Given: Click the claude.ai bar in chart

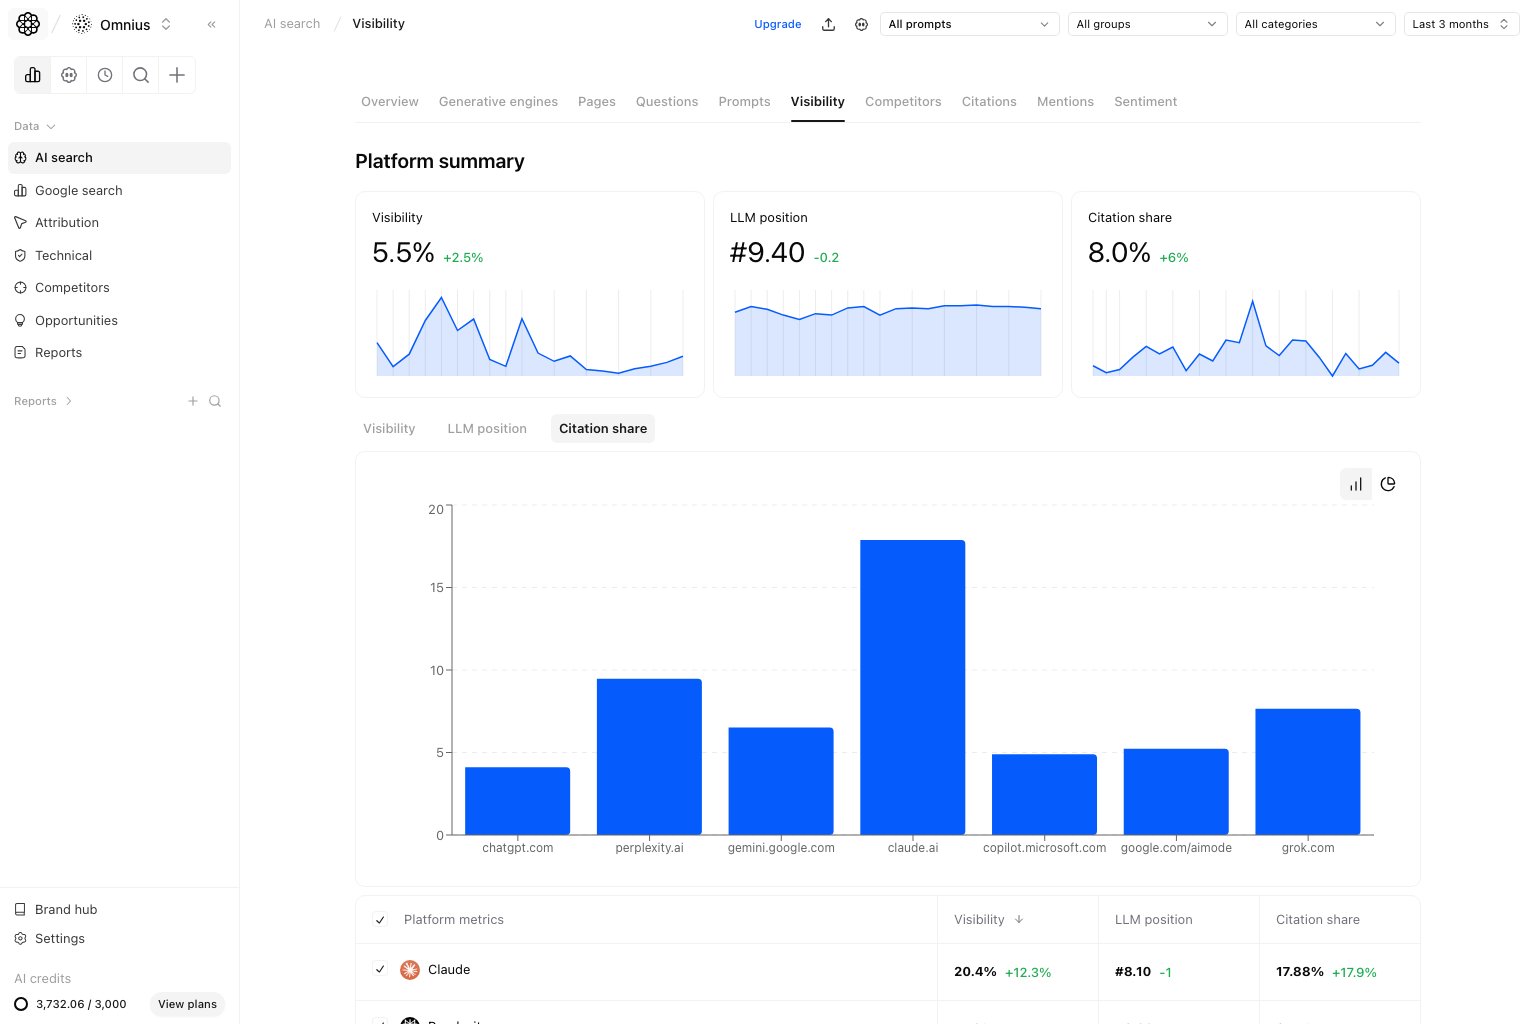Looking at the screenshot, I should point(913,687).
